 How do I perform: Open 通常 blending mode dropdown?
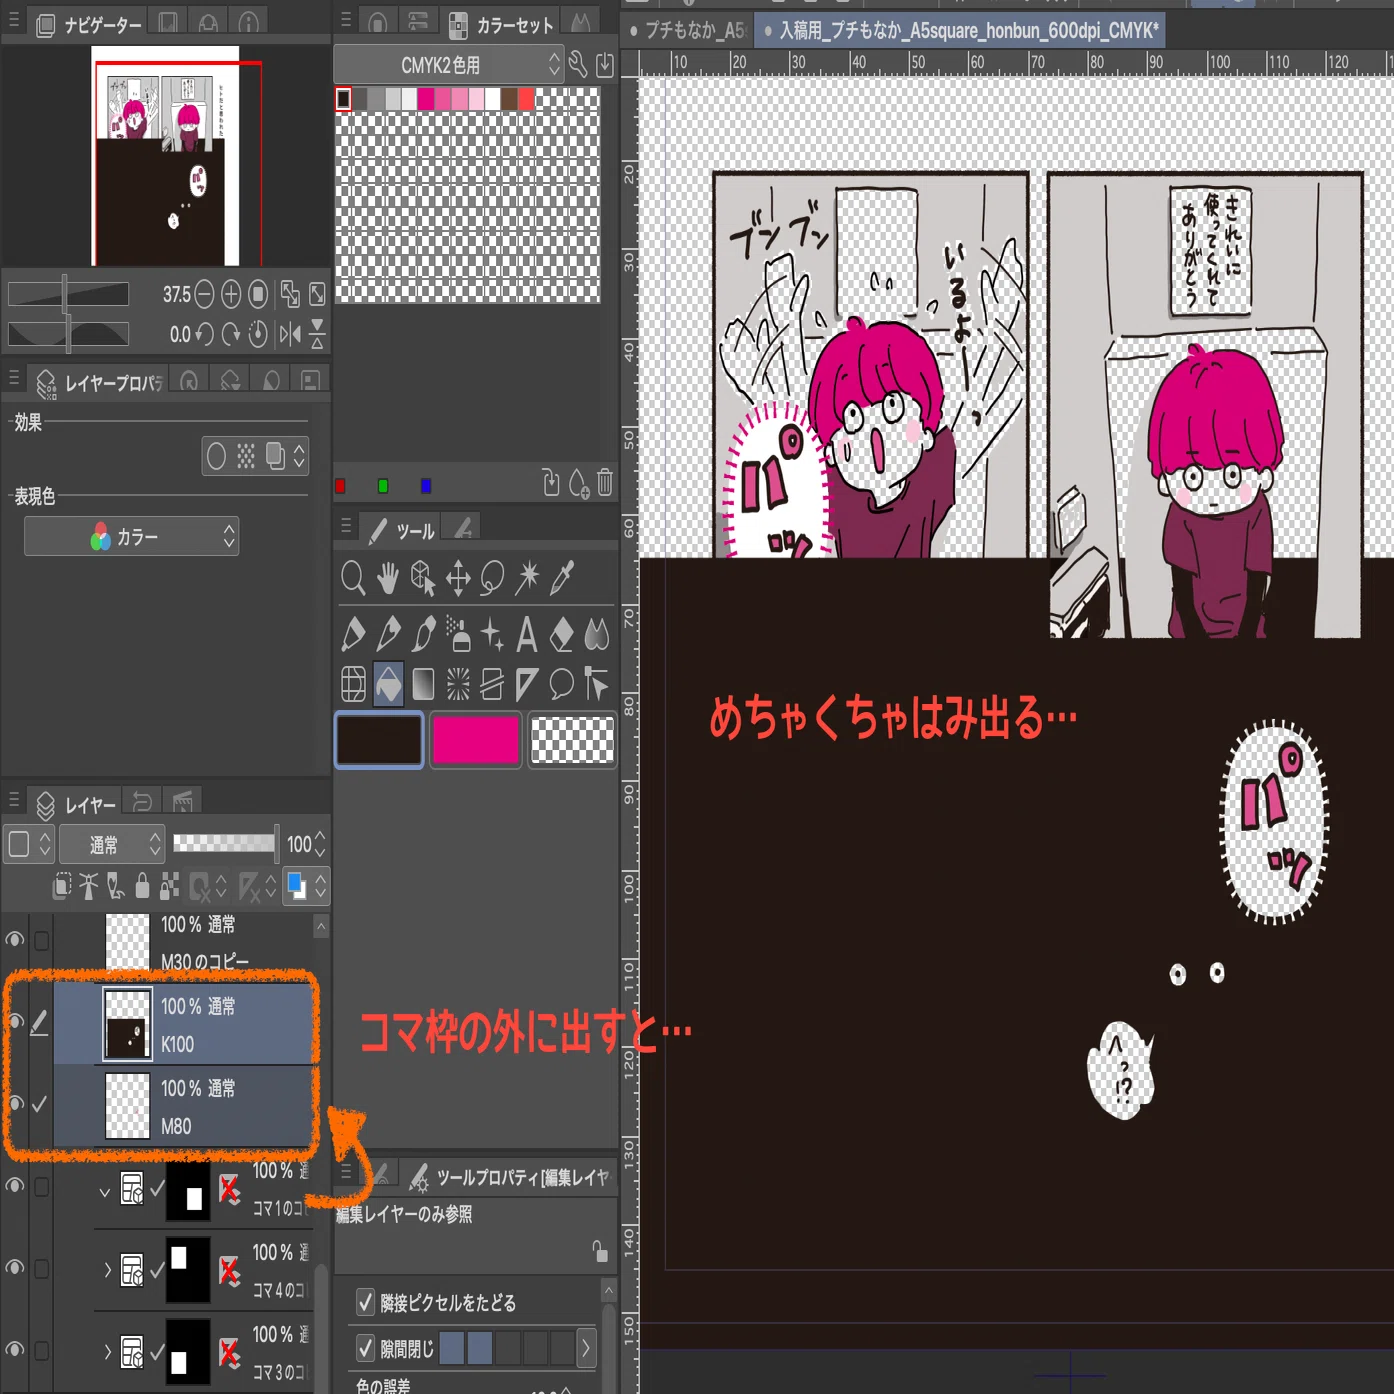click(x=112, y=845)
